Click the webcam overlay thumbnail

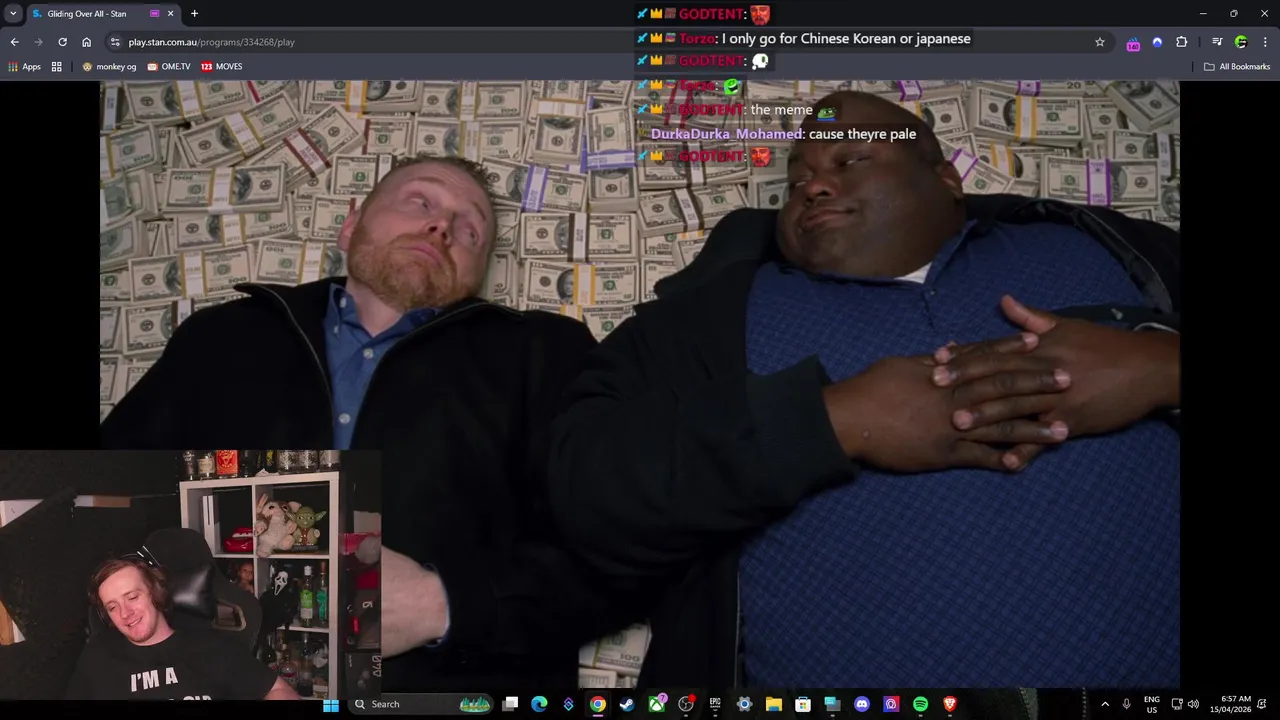190,575
